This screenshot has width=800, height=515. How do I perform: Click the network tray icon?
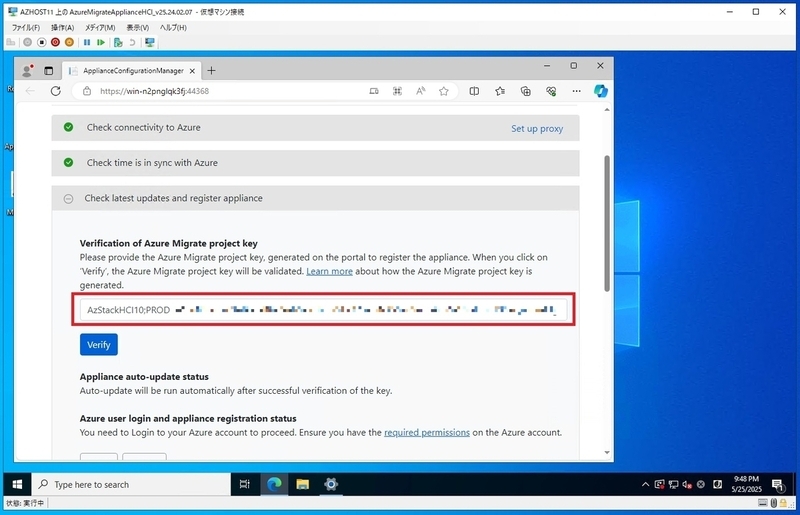coord(673,484)
